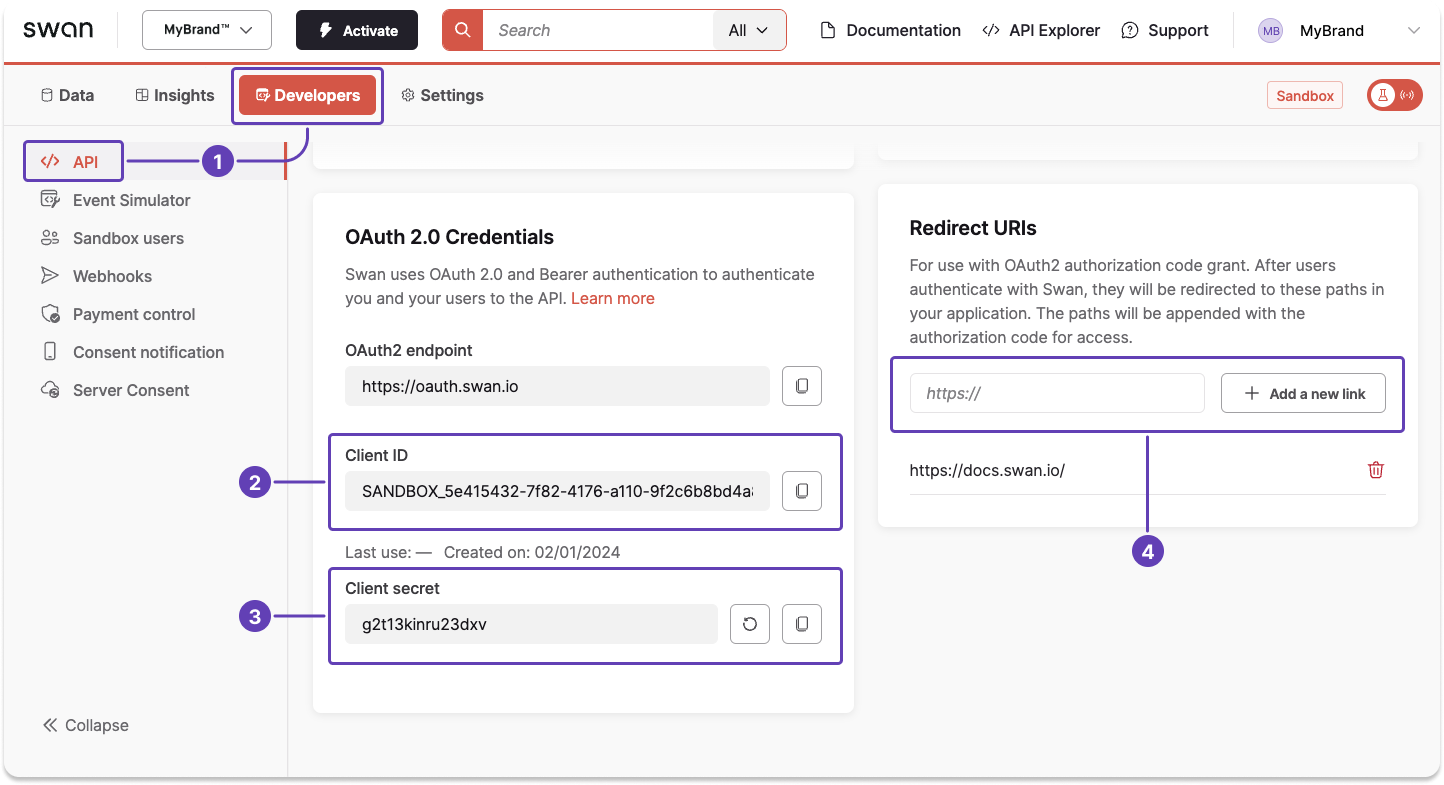Viewport: 1444px width, 785px height.
Task: Click the Activate button
Action: tap(356, 30)
